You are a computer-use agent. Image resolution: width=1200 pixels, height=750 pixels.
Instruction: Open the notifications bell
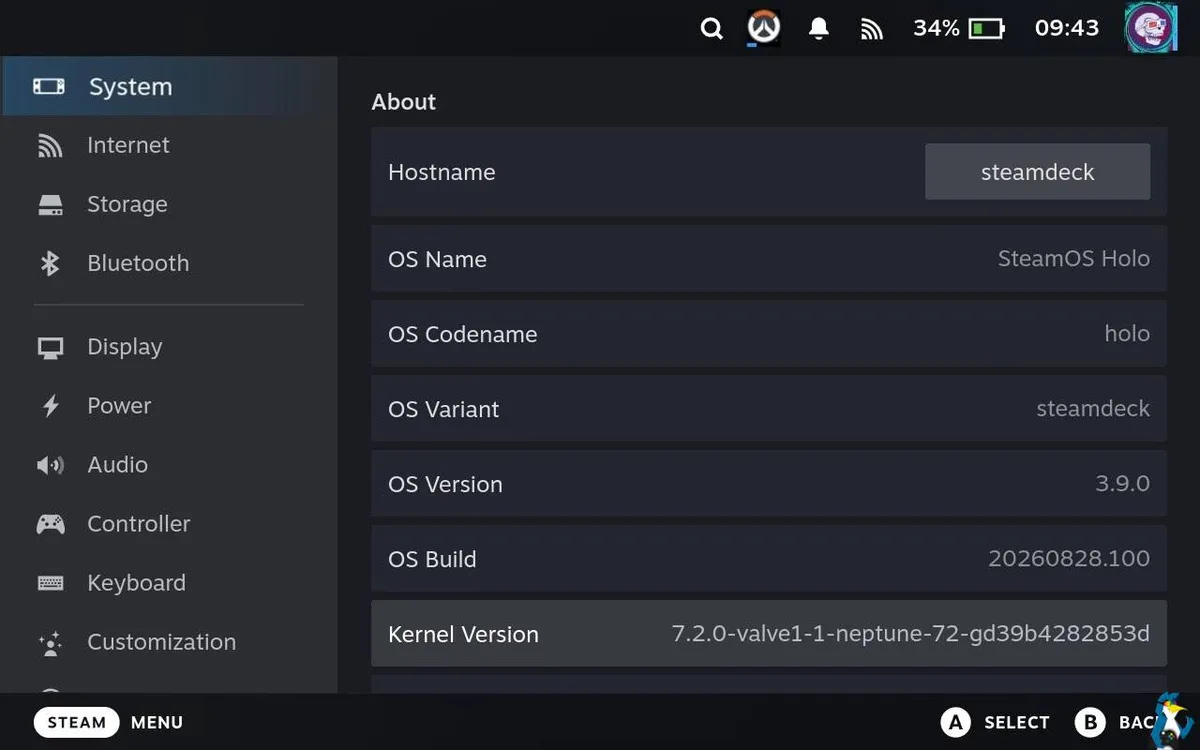click(819, 29)
